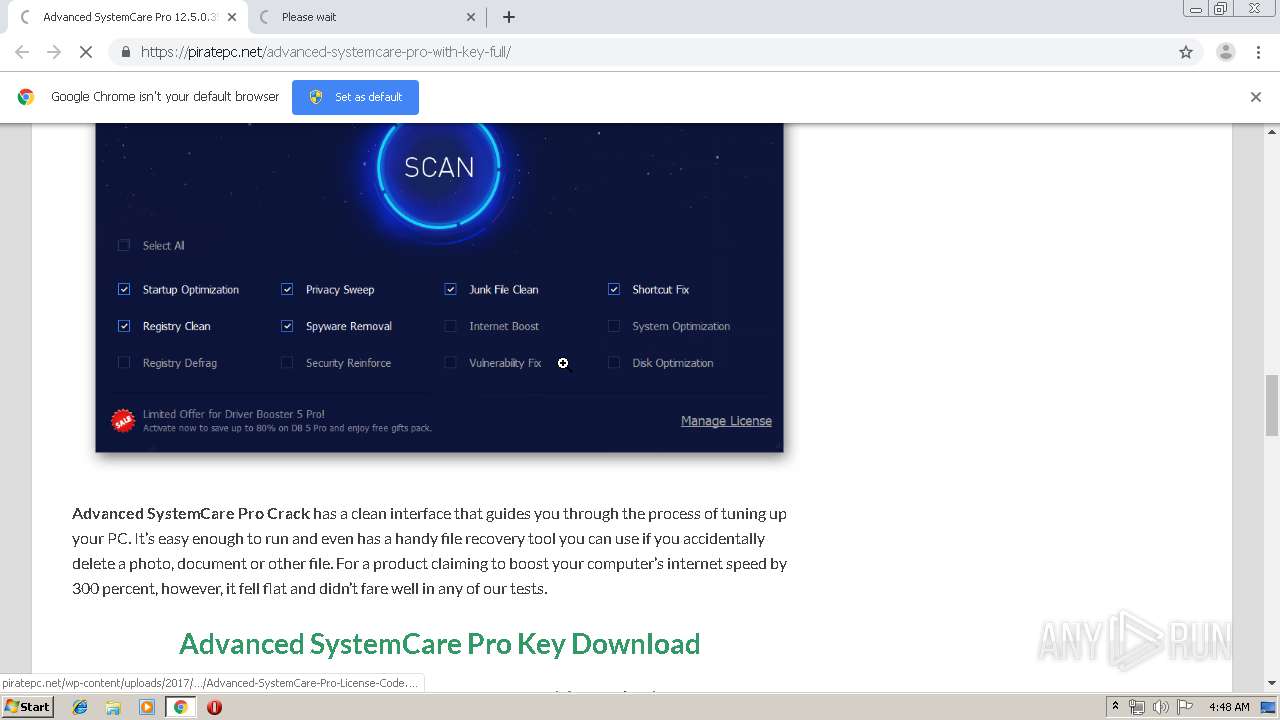Open the Chrome three-dot menu

pos(1258,52)
